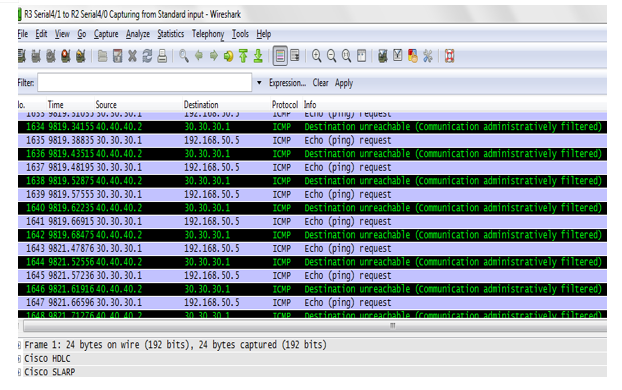Reload the capture file icon

pos(147,56)
